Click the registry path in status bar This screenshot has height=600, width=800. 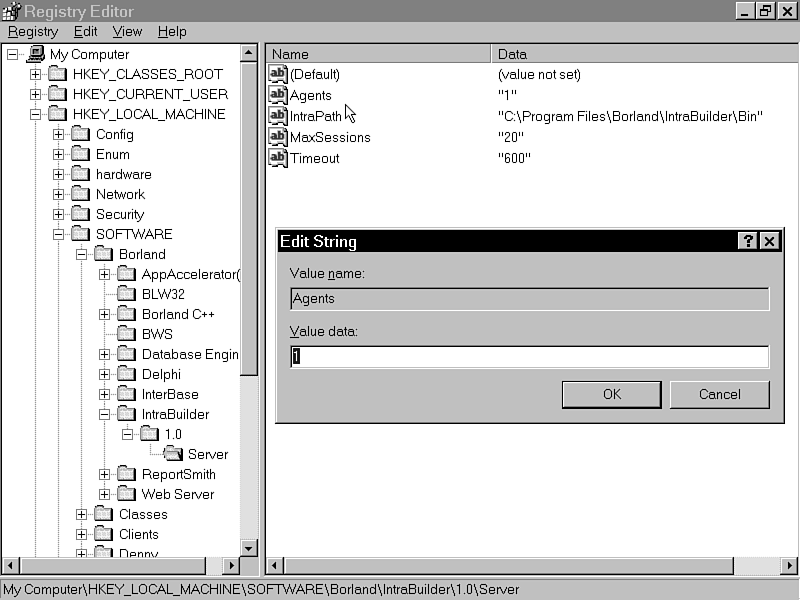point(261,590)
